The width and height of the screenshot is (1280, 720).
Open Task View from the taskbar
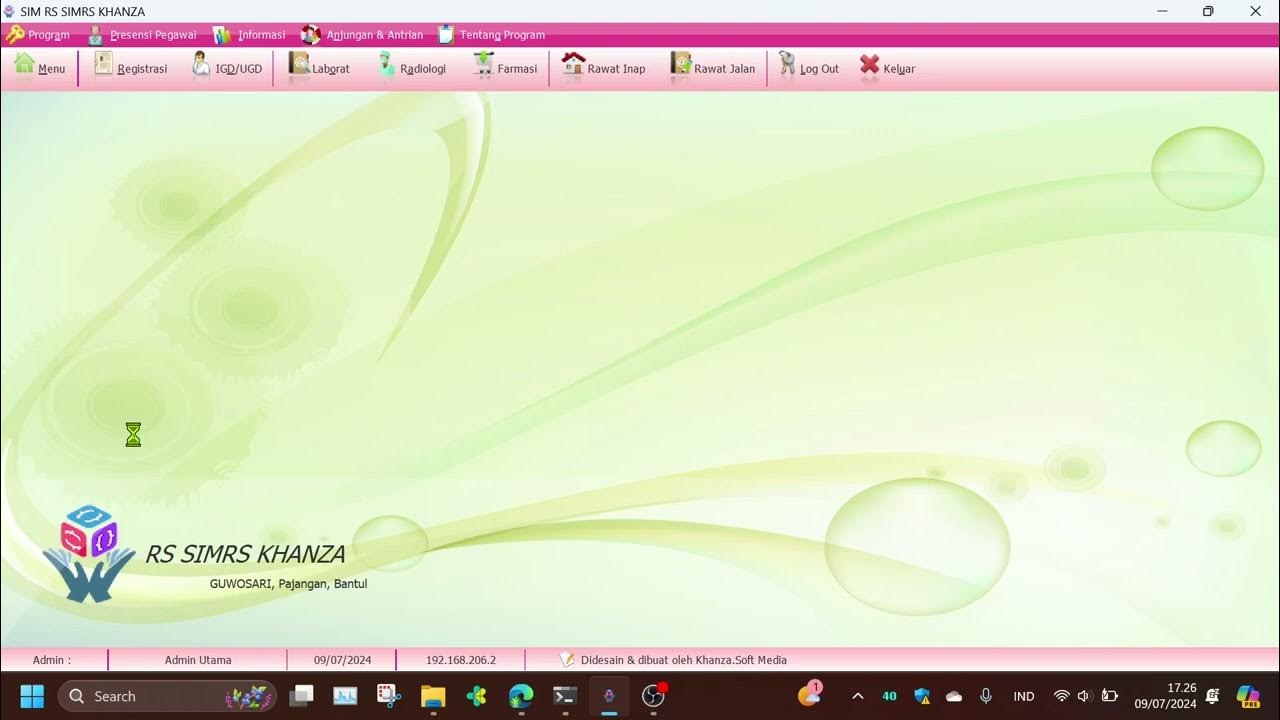[x=301, y=696]
